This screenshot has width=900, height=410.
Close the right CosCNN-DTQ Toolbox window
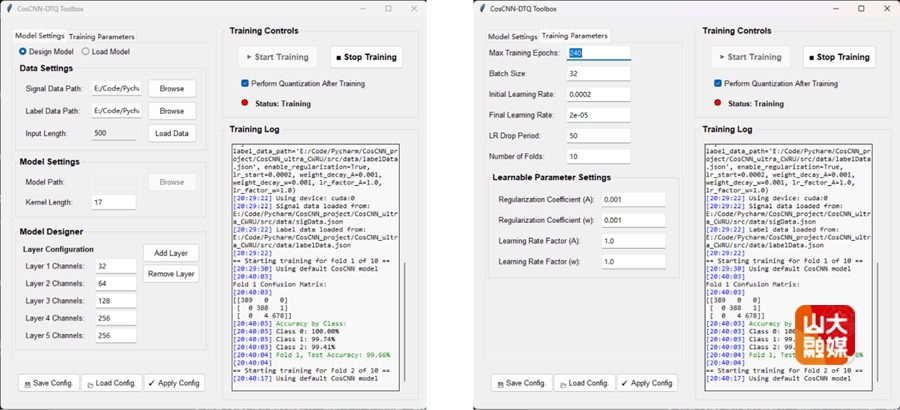coord(887,9)
